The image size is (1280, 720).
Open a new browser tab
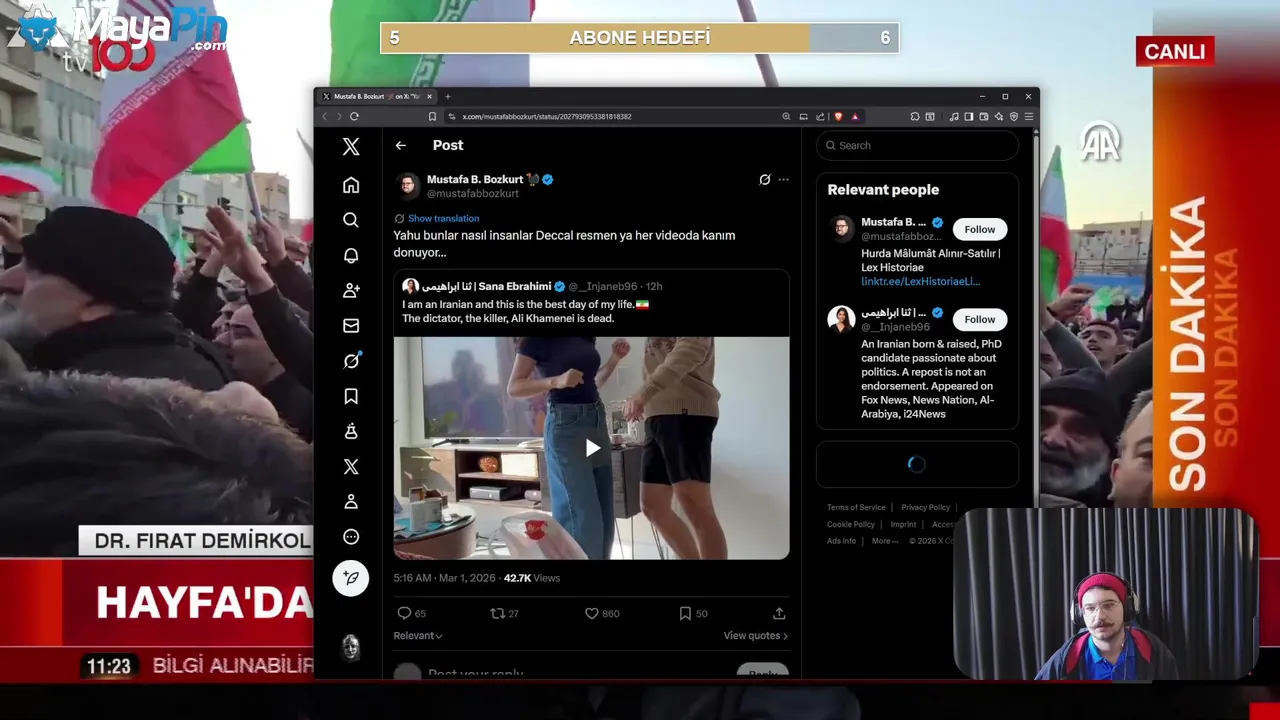click(x=447, y=96)
